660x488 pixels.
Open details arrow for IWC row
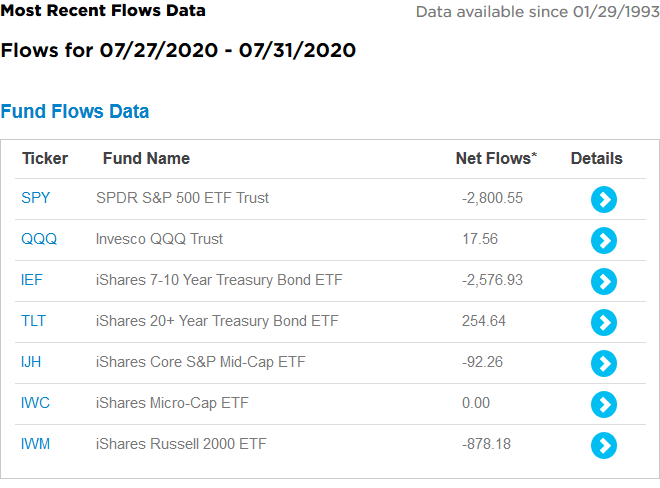(603, 404)
